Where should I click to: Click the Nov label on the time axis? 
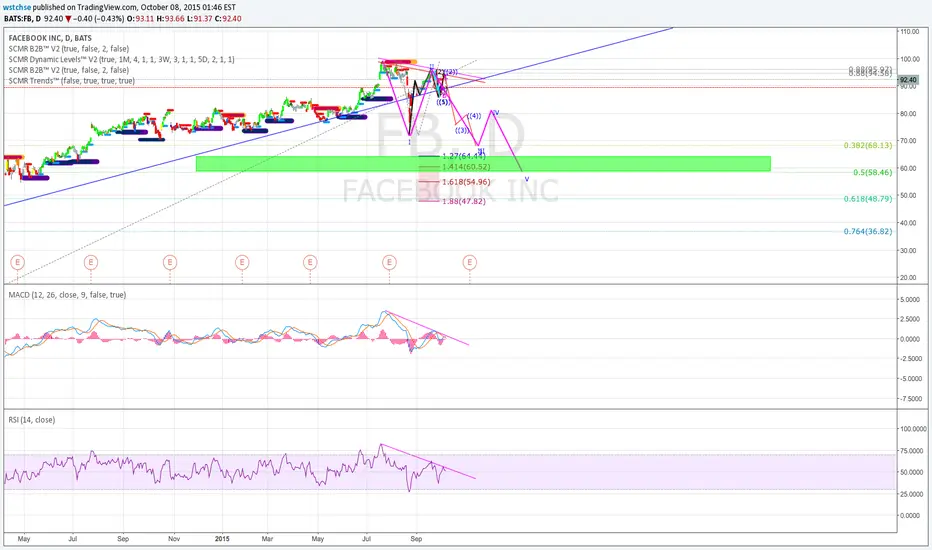point(174,539)
